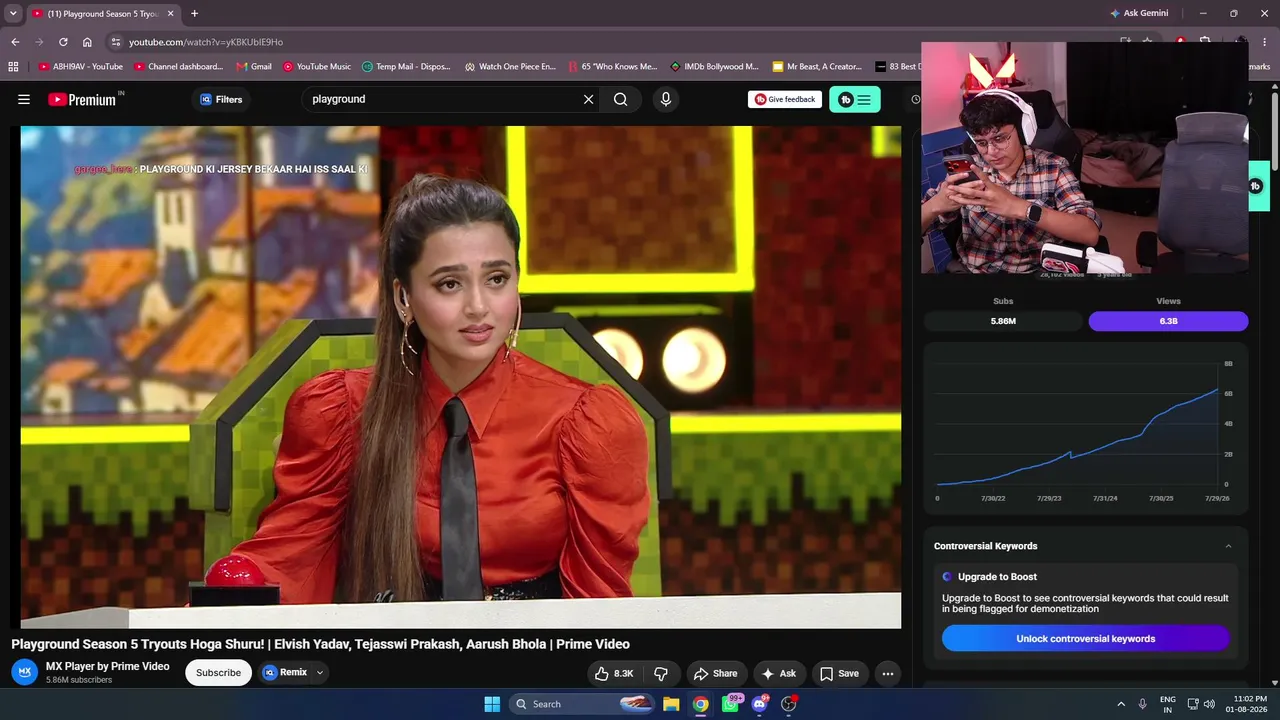Select the Views stat pill

[1168, 321]
